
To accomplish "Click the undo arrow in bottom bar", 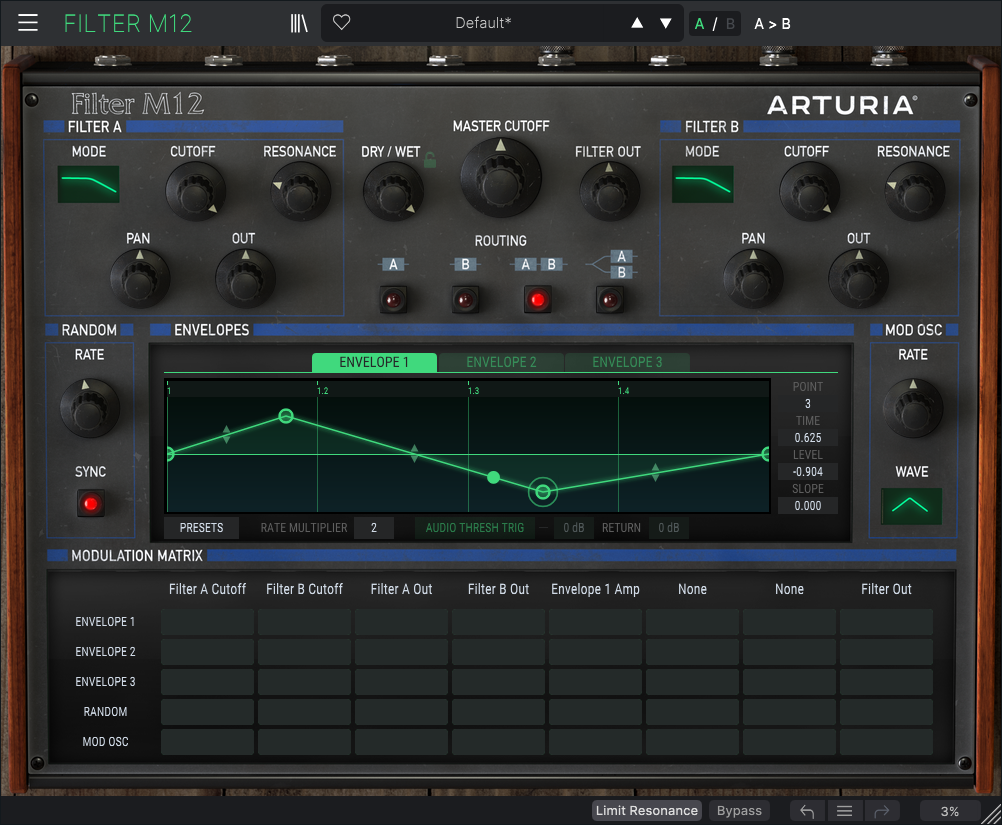I will point(807,811).
